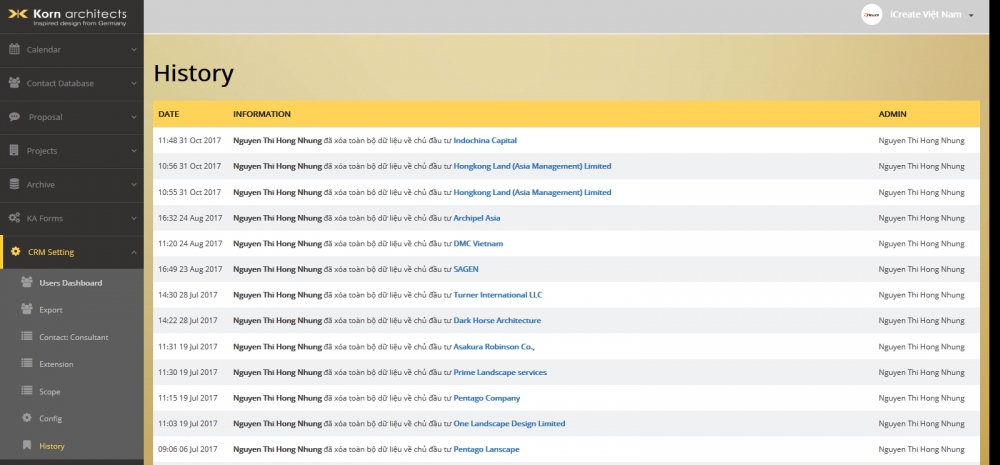Open the Turner International LLC link
The width and height of the screenshot is (1000, 465).
pos(497,295)
